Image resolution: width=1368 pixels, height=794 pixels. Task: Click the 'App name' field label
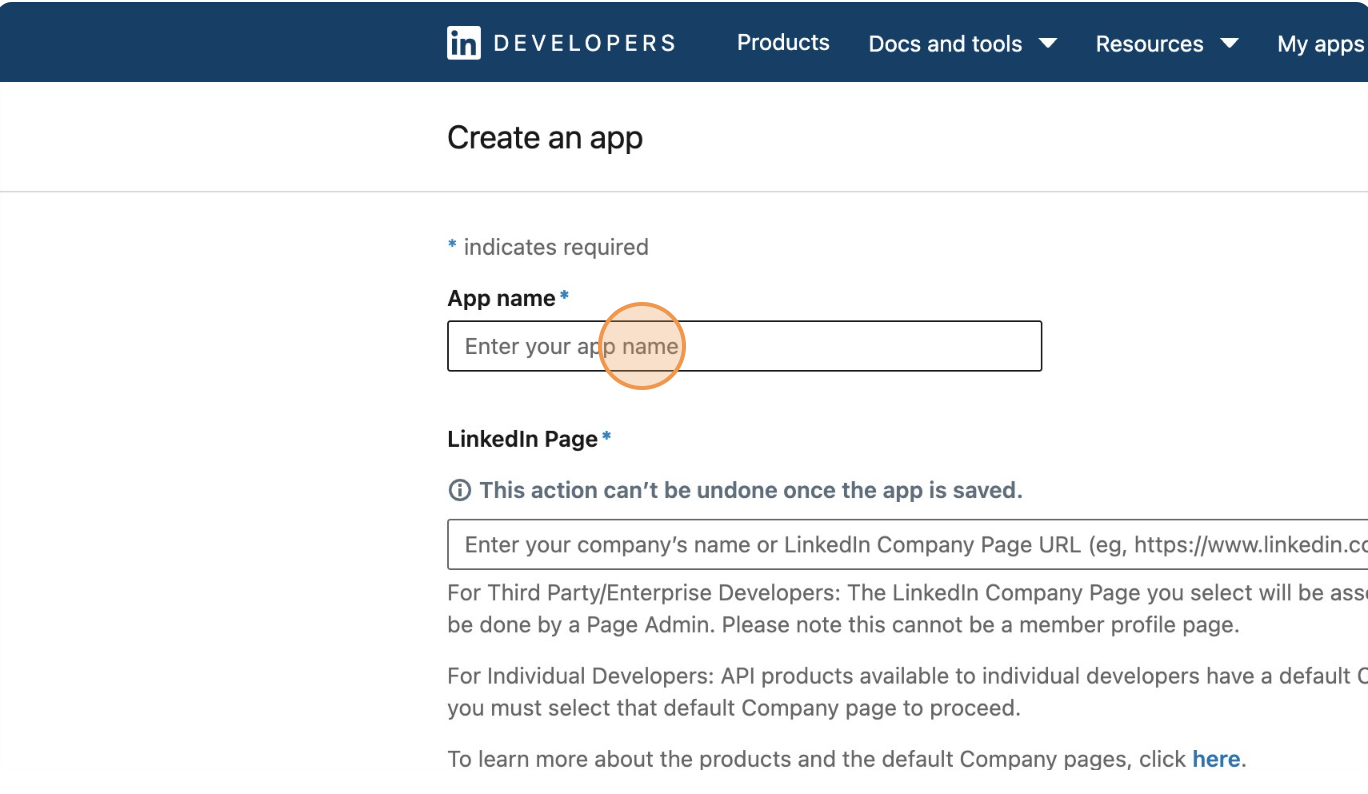tap(502, 298)
